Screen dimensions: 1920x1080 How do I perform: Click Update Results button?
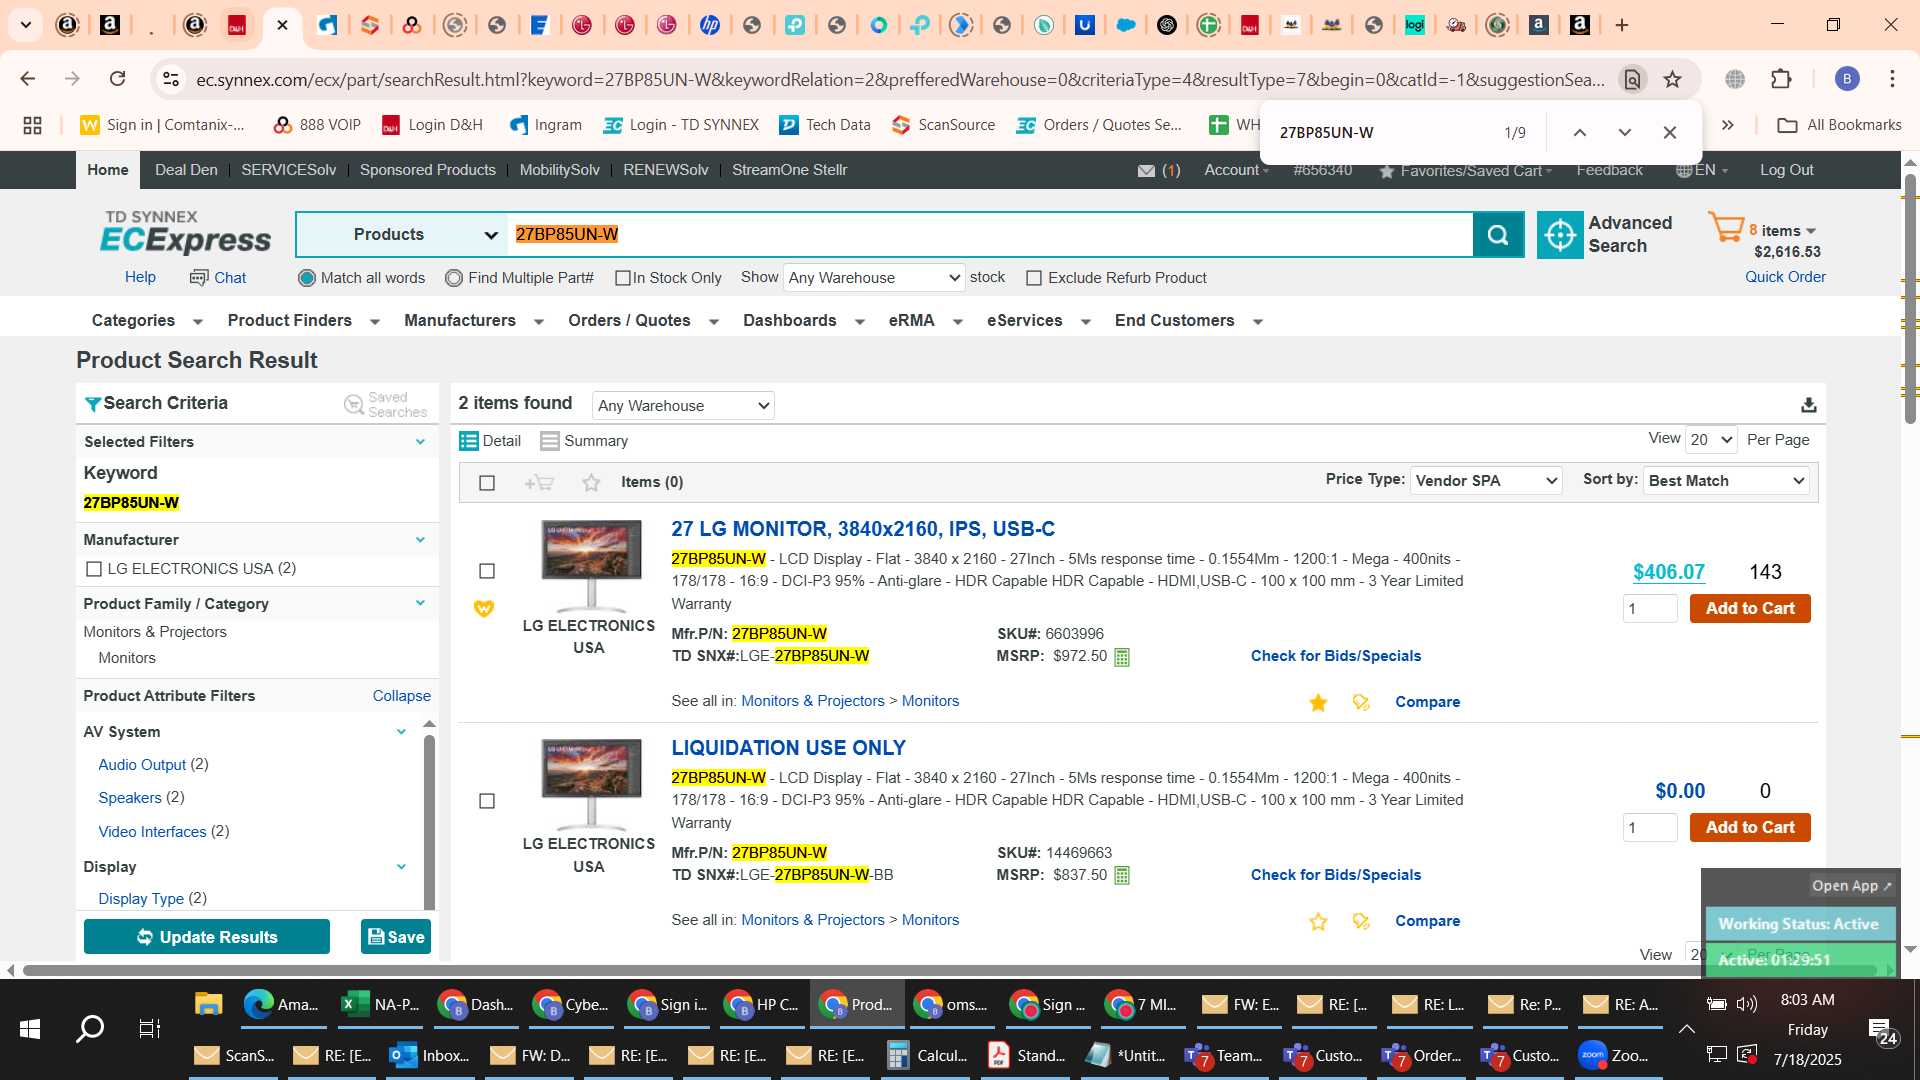pyautogui.click(x=207, y=937)
